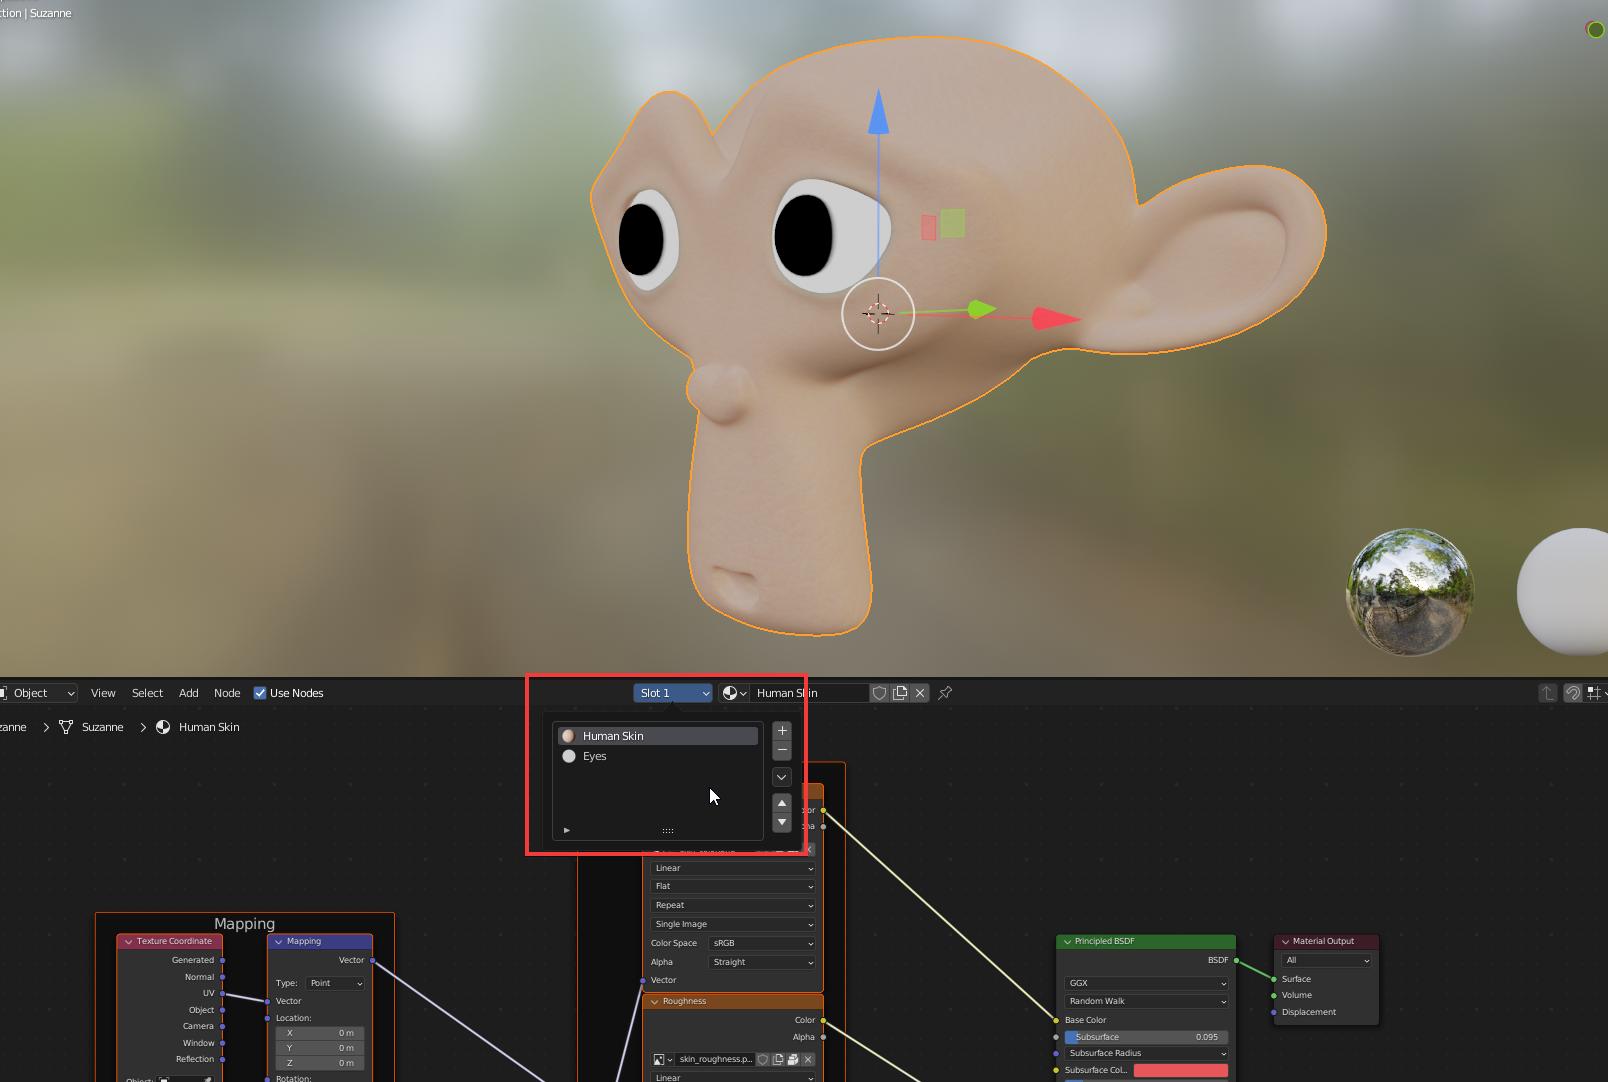Toggle the node tree pin icon

945,693
